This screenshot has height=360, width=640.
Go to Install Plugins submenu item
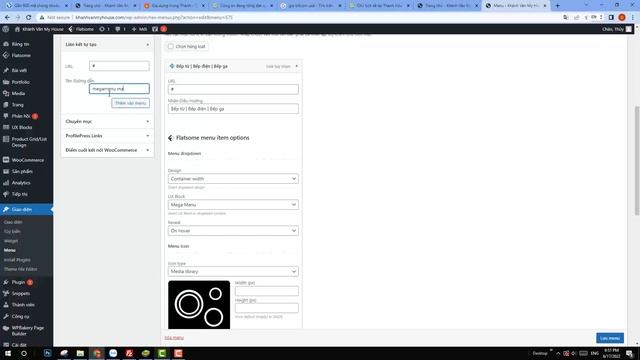[17, 260]
